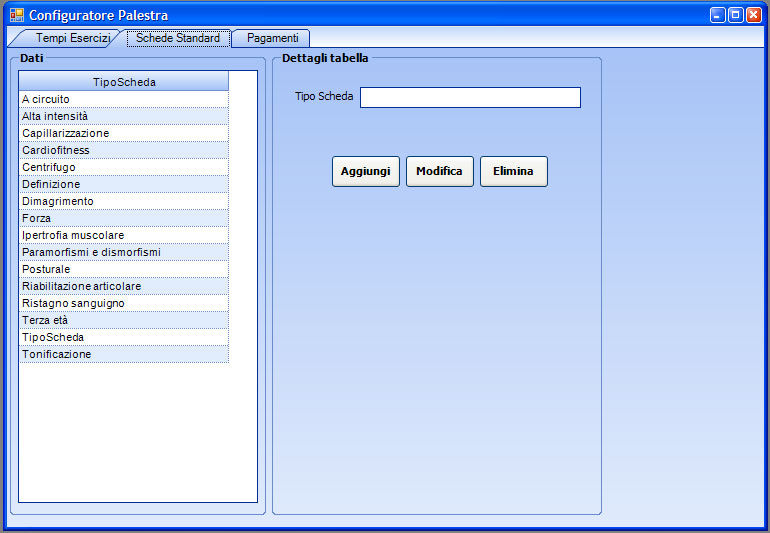Screen dimensions: 770x533
Task: Focus the Tipo Scheda text field
Action: [x=470, y=97]
